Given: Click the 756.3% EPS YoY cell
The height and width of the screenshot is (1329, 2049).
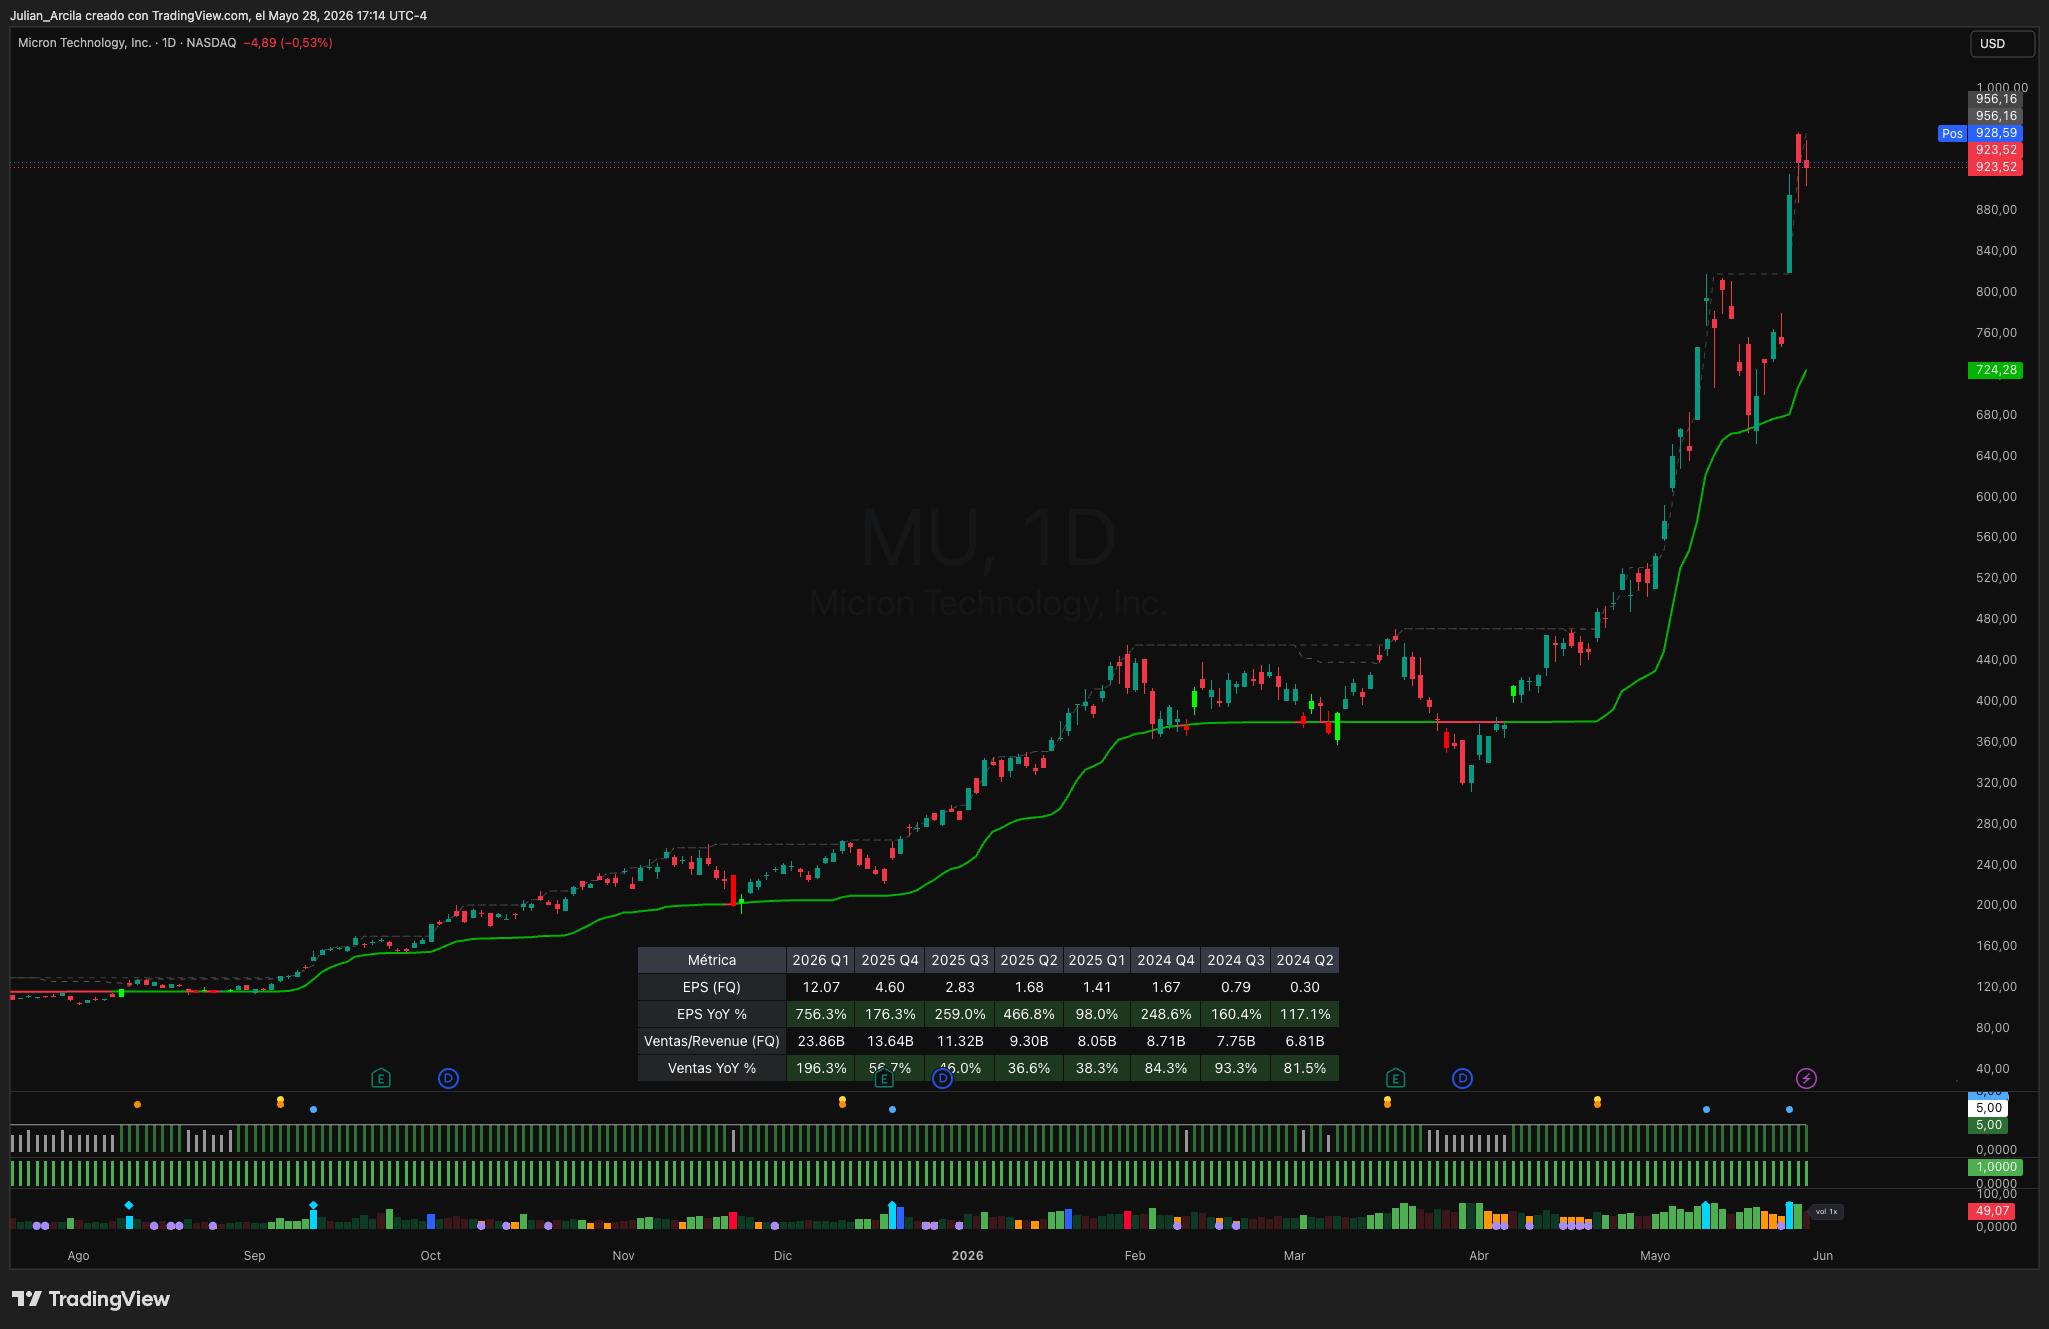Looking at the screenshot, I should pos(821,1014).
